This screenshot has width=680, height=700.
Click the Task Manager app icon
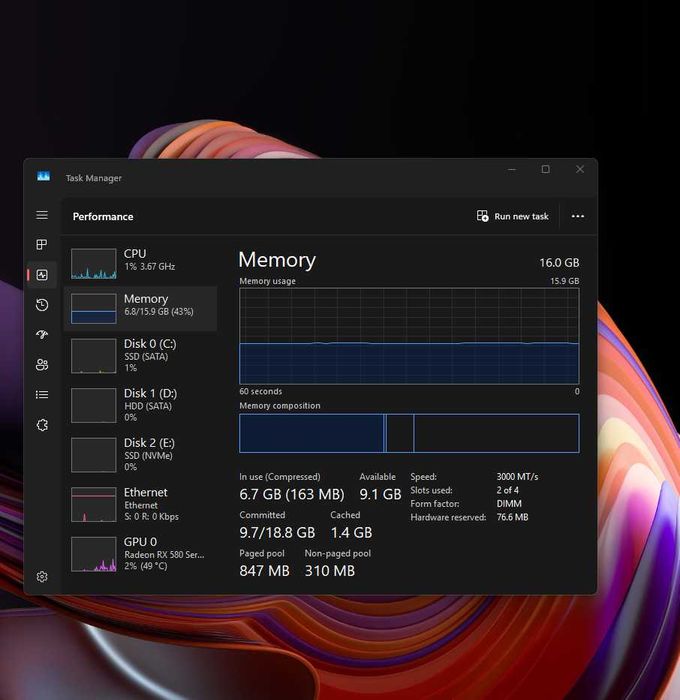click(44, 176)
